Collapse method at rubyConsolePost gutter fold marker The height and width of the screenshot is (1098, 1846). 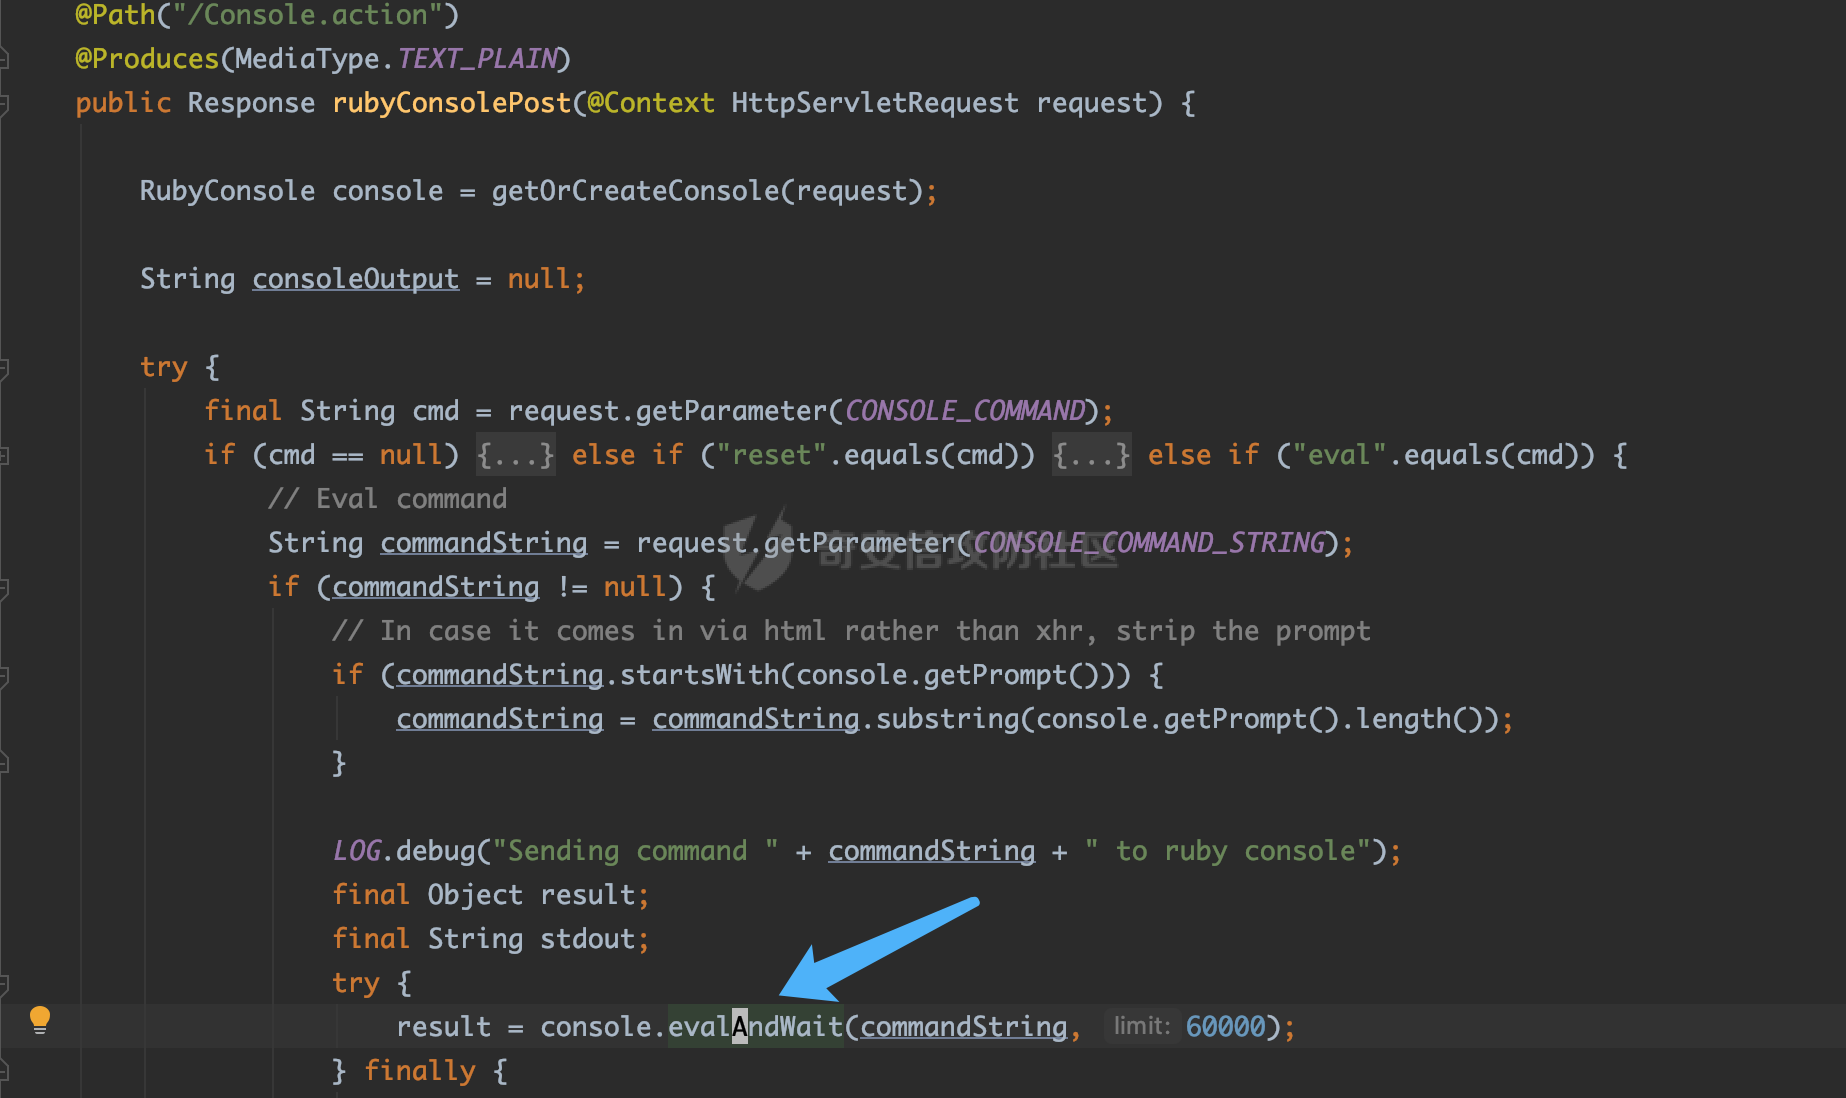4,104
